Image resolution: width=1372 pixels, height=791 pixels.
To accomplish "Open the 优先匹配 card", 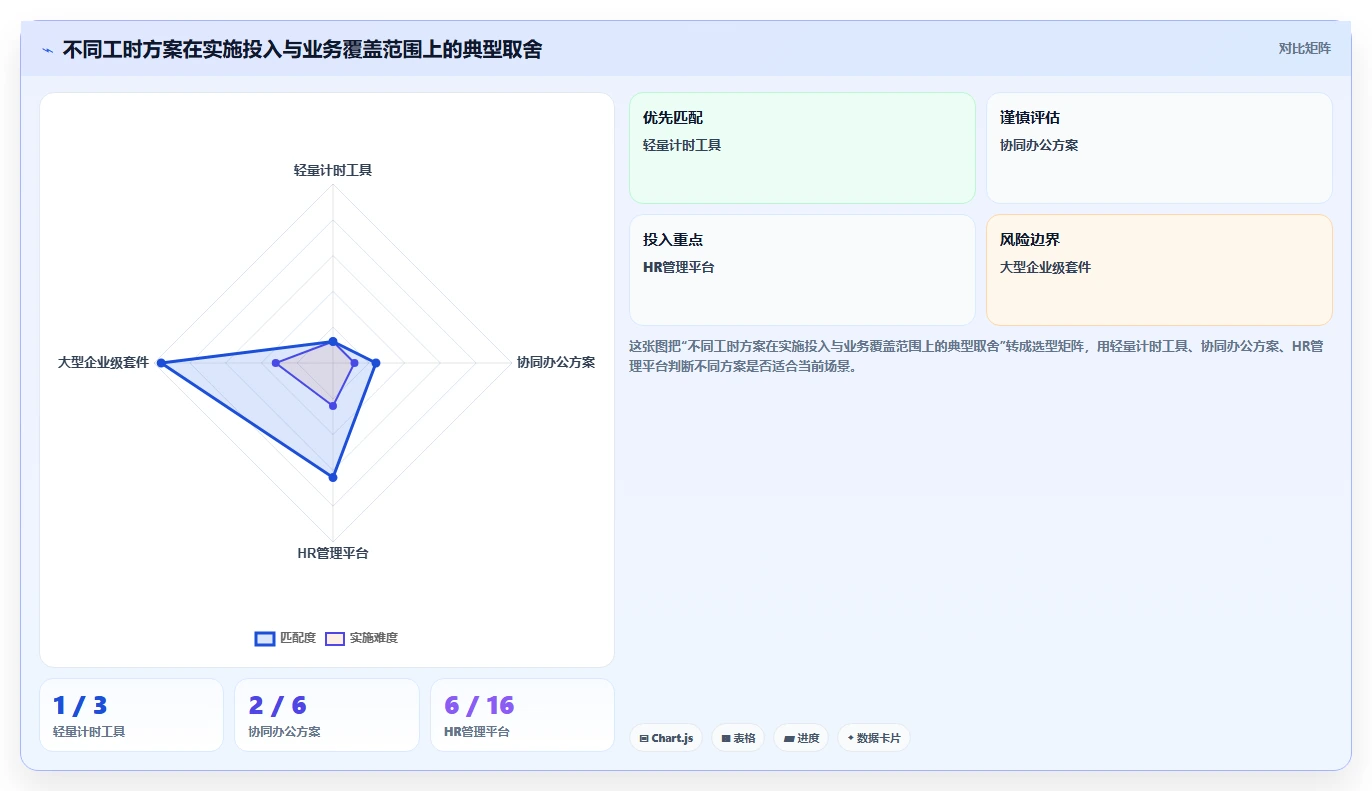I will pos(802,148).
